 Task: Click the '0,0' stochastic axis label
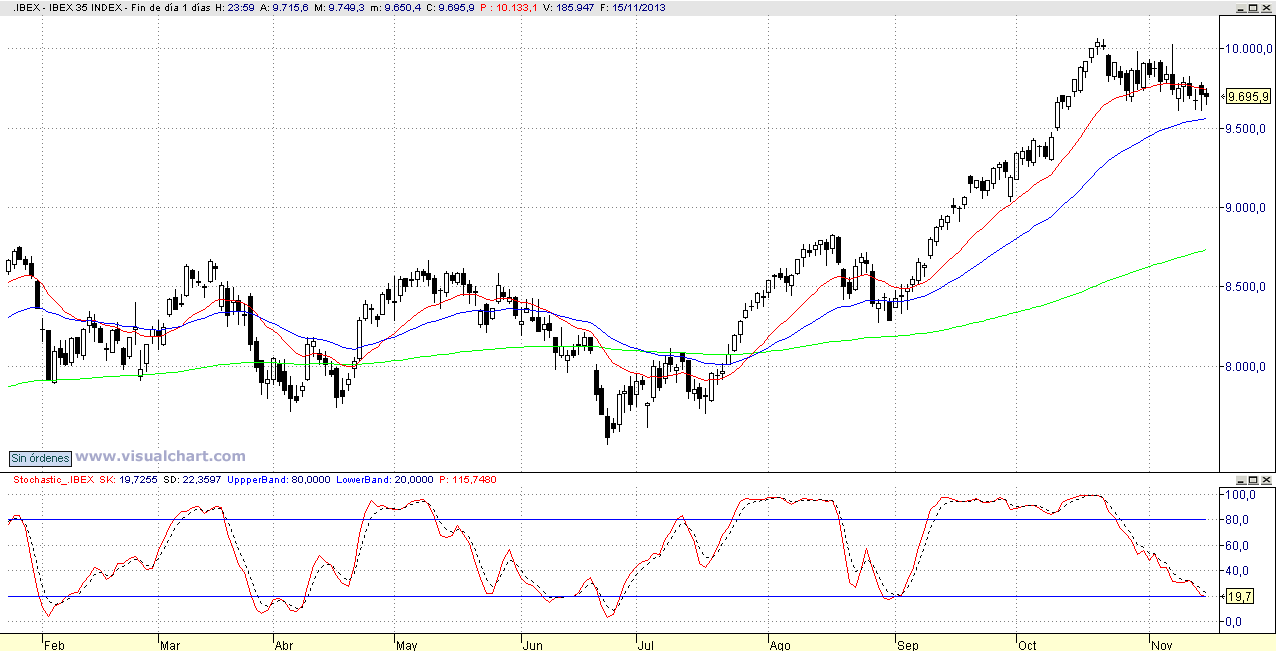coord(1233,622)
